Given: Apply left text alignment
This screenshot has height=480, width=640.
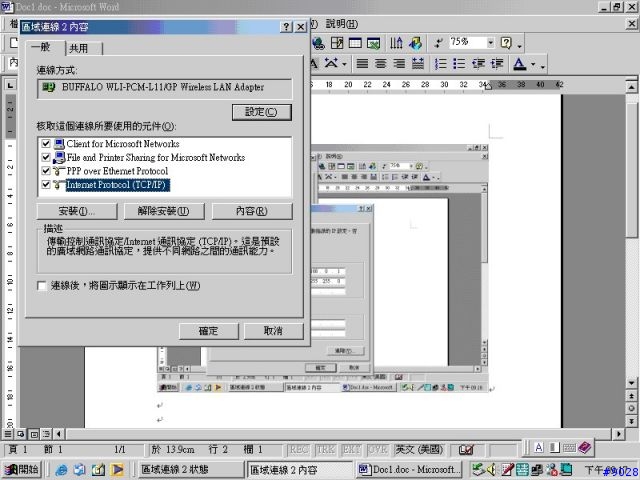Looking at the screenshot, I should pos(362,64).
